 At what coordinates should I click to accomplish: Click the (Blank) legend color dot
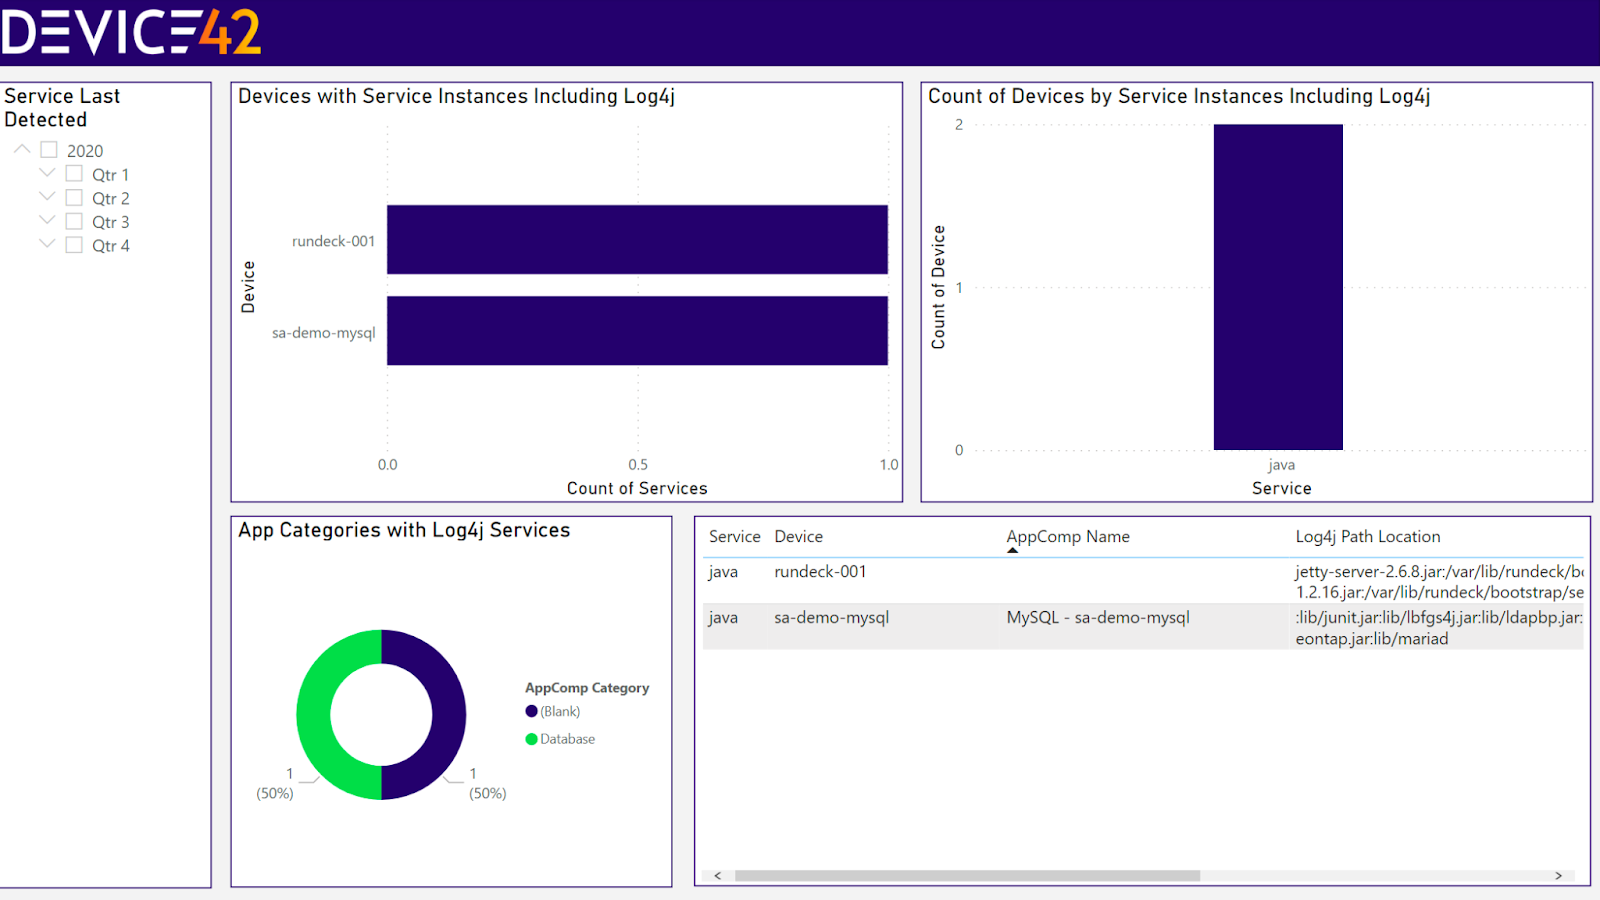point(531,711)
